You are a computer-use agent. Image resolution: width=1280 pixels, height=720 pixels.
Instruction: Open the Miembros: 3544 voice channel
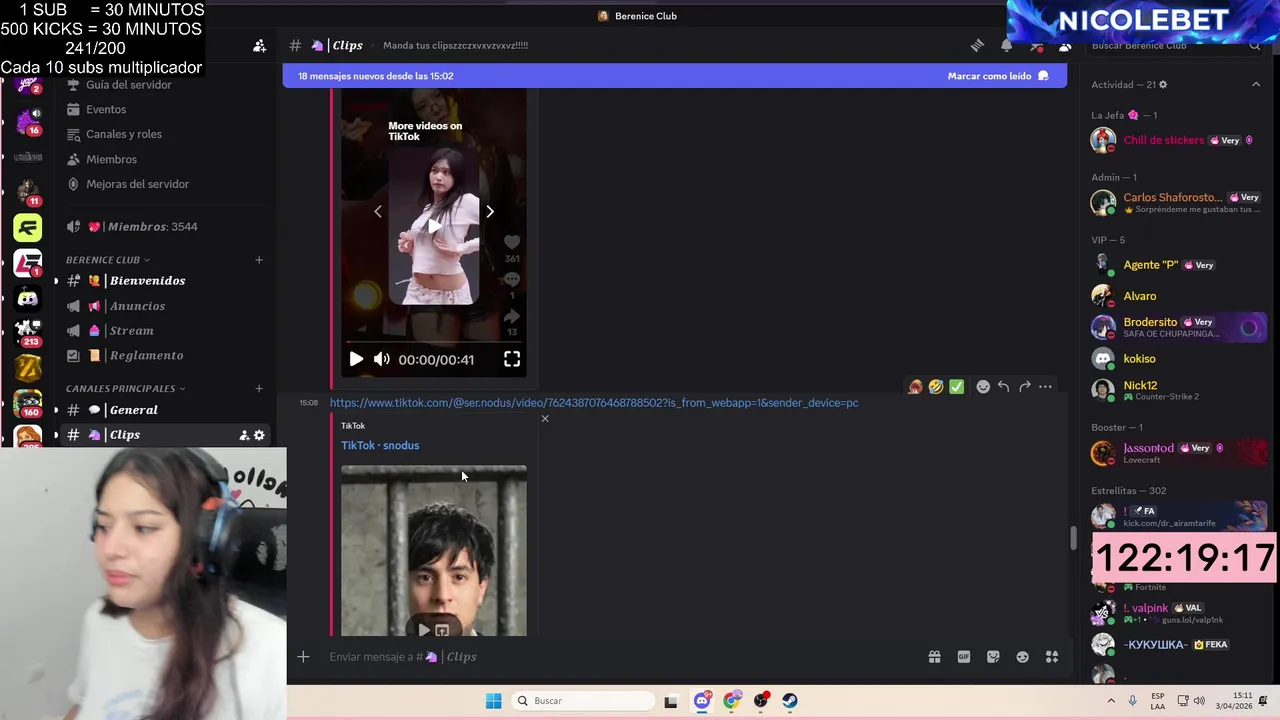(x=165, y=227)
